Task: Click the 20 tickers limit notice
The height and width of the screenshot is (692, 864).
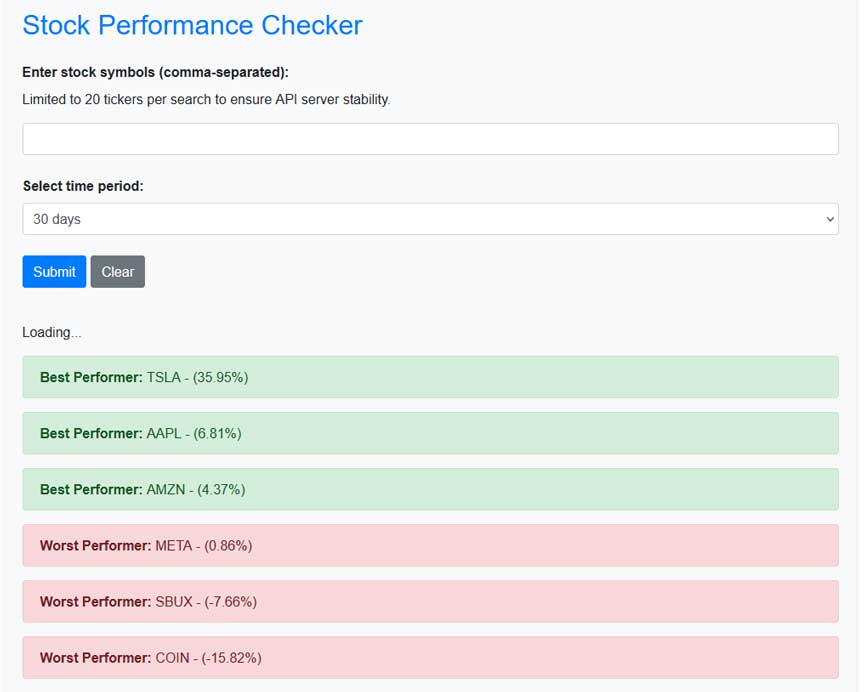Action: tap(206, 100)
